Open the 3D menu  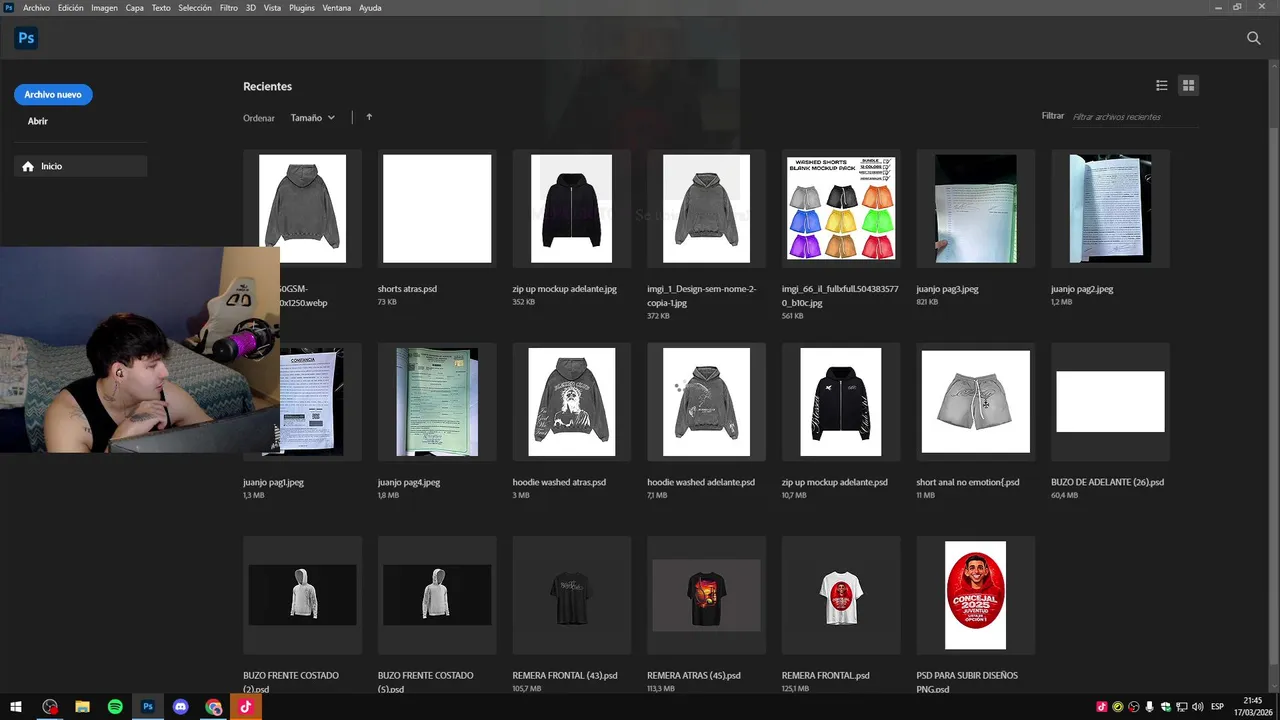[251, 7]
